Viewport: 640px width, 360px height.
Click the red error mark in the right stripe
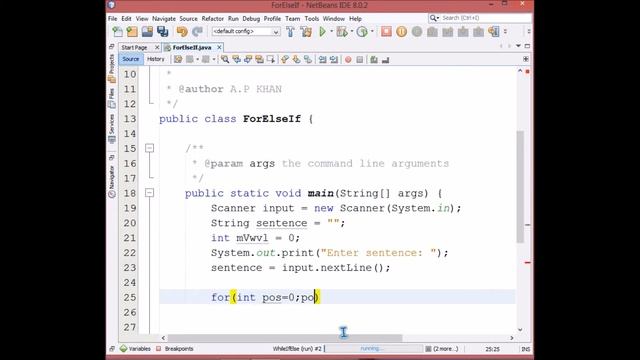point(527,262)
